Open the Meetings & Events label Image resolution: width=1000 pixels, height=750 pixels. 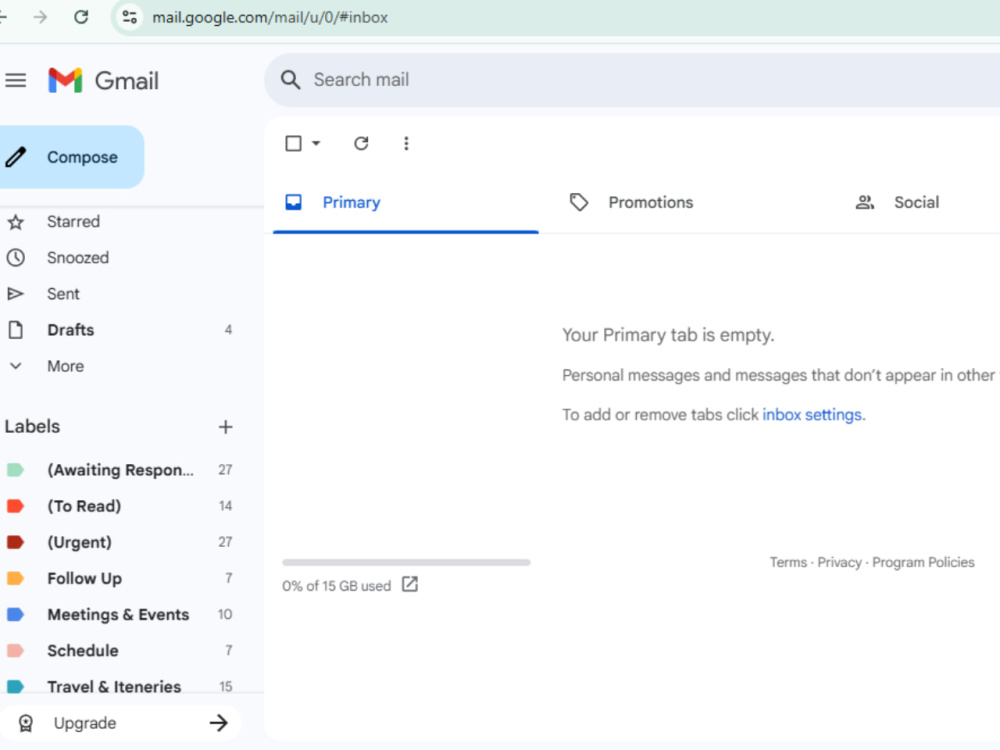coord(121,615)
